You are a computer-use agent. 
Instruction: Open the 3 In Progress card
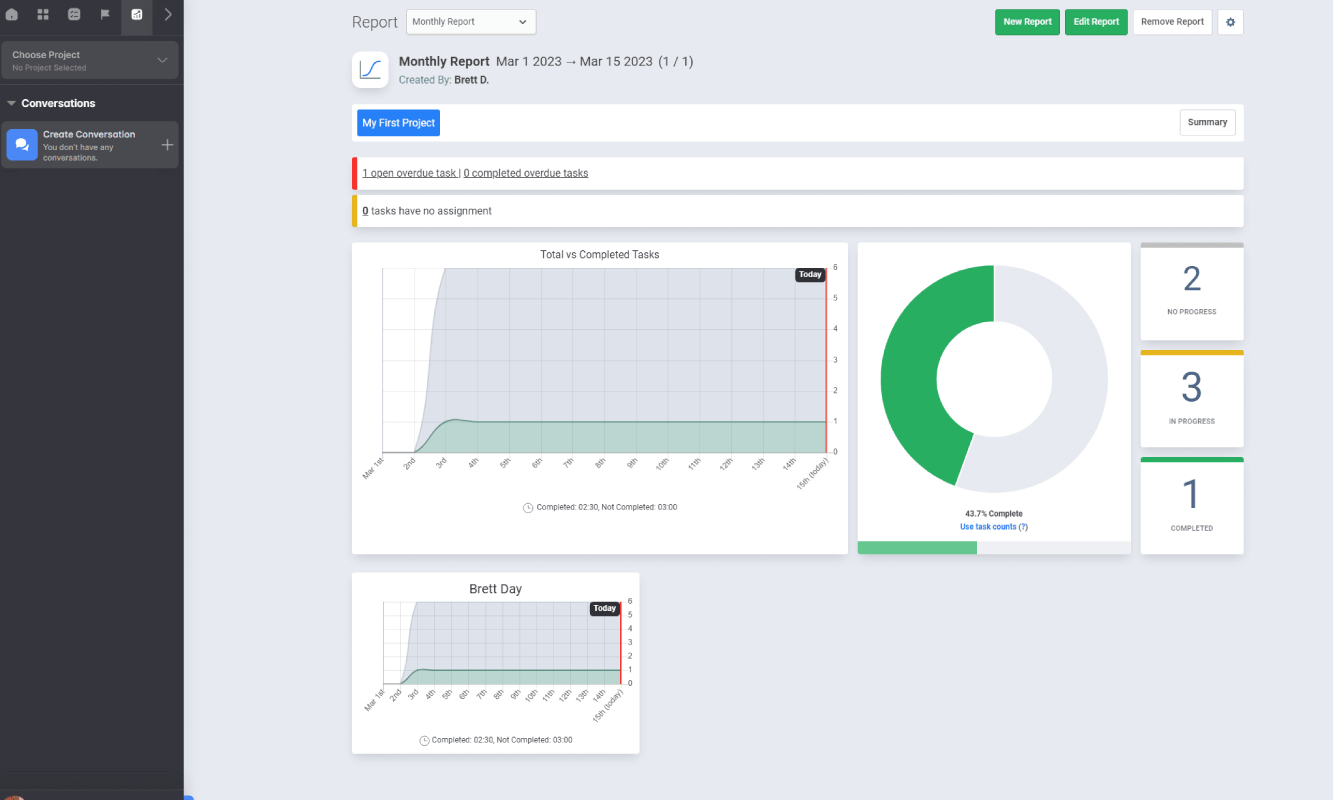(x=1192, y=399)
